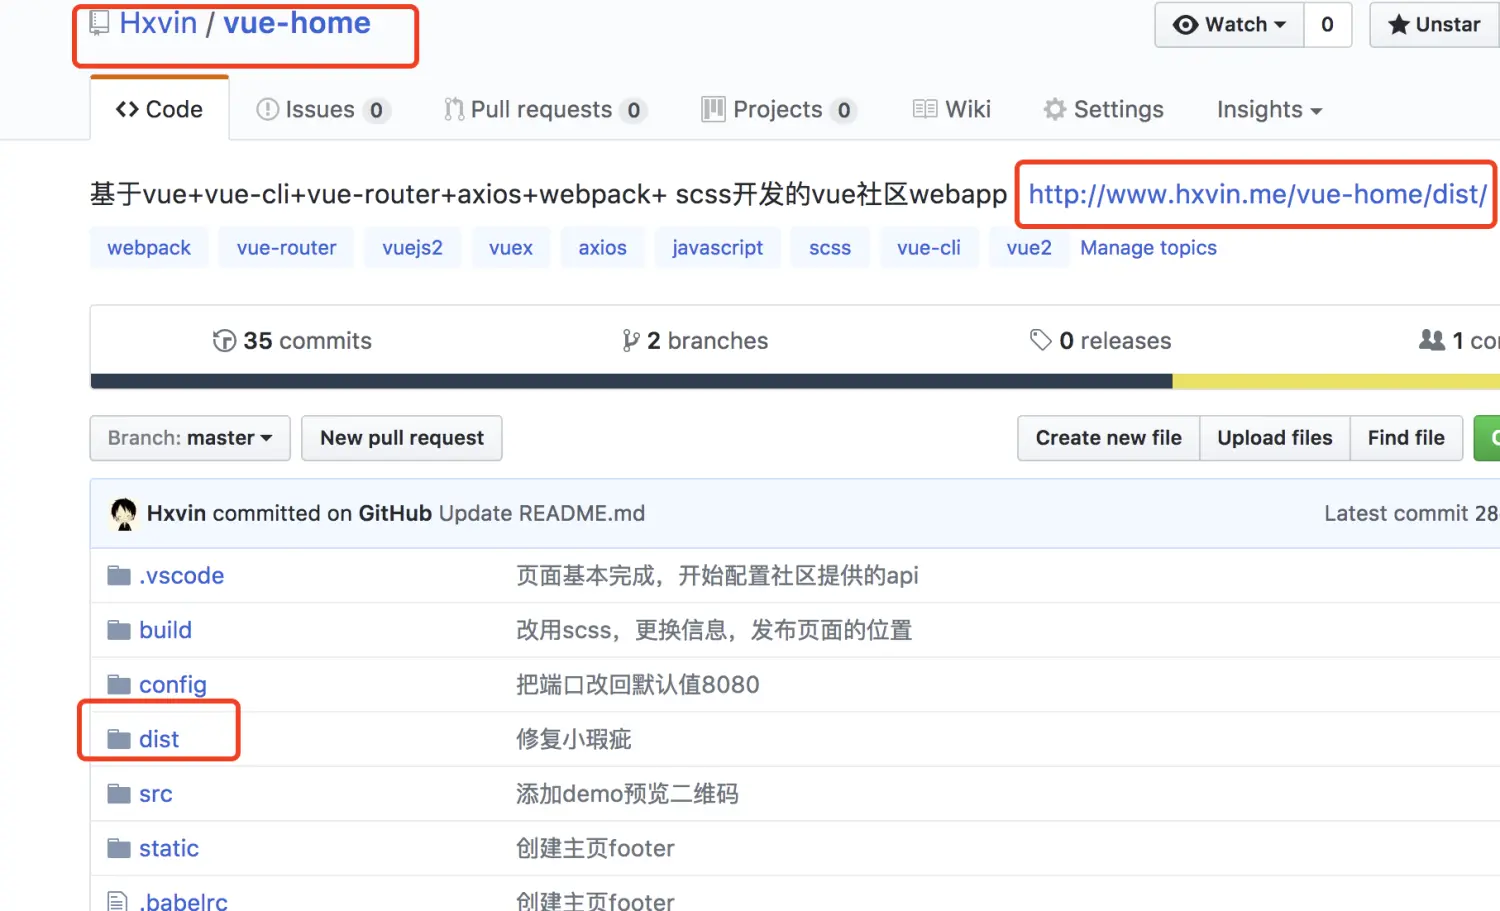Click the folder icon beside src
The width and height of the screenshot is (1500, 911).
click(x=119, y=794)
